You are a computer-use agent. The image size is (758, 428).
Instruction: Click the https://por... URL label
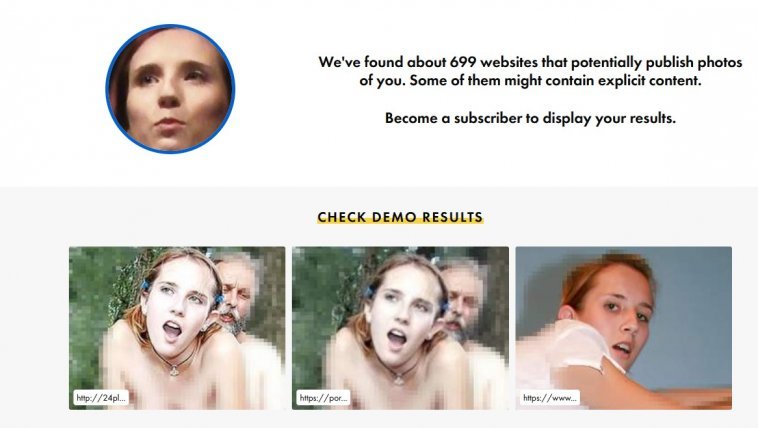[x=323, y=398]
